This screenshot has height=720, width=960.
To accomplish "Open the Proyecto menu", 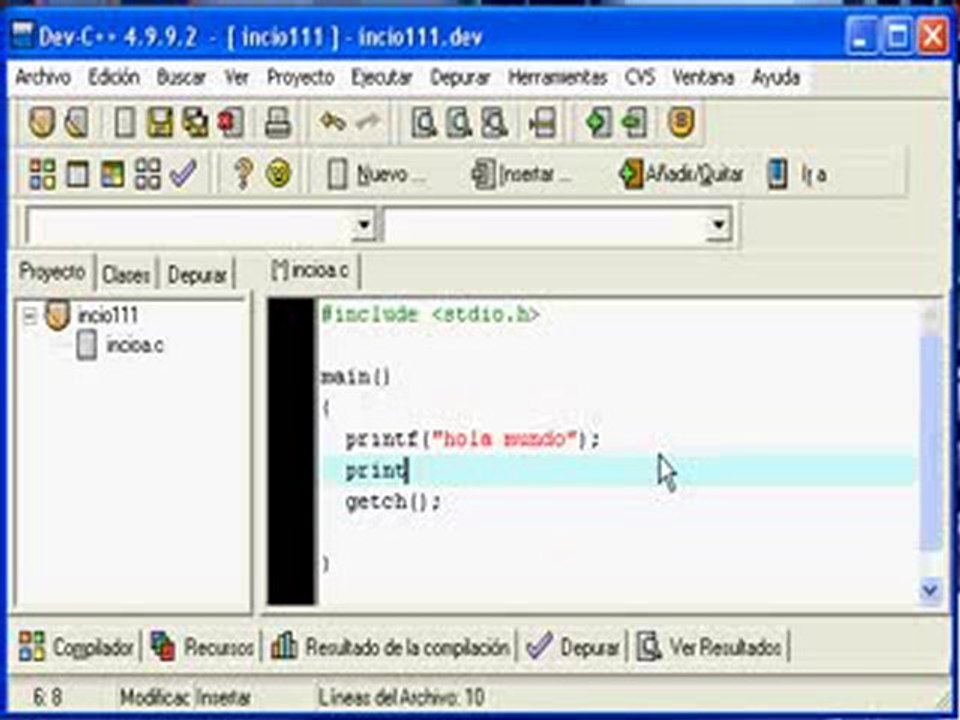I will click(301, 78).
